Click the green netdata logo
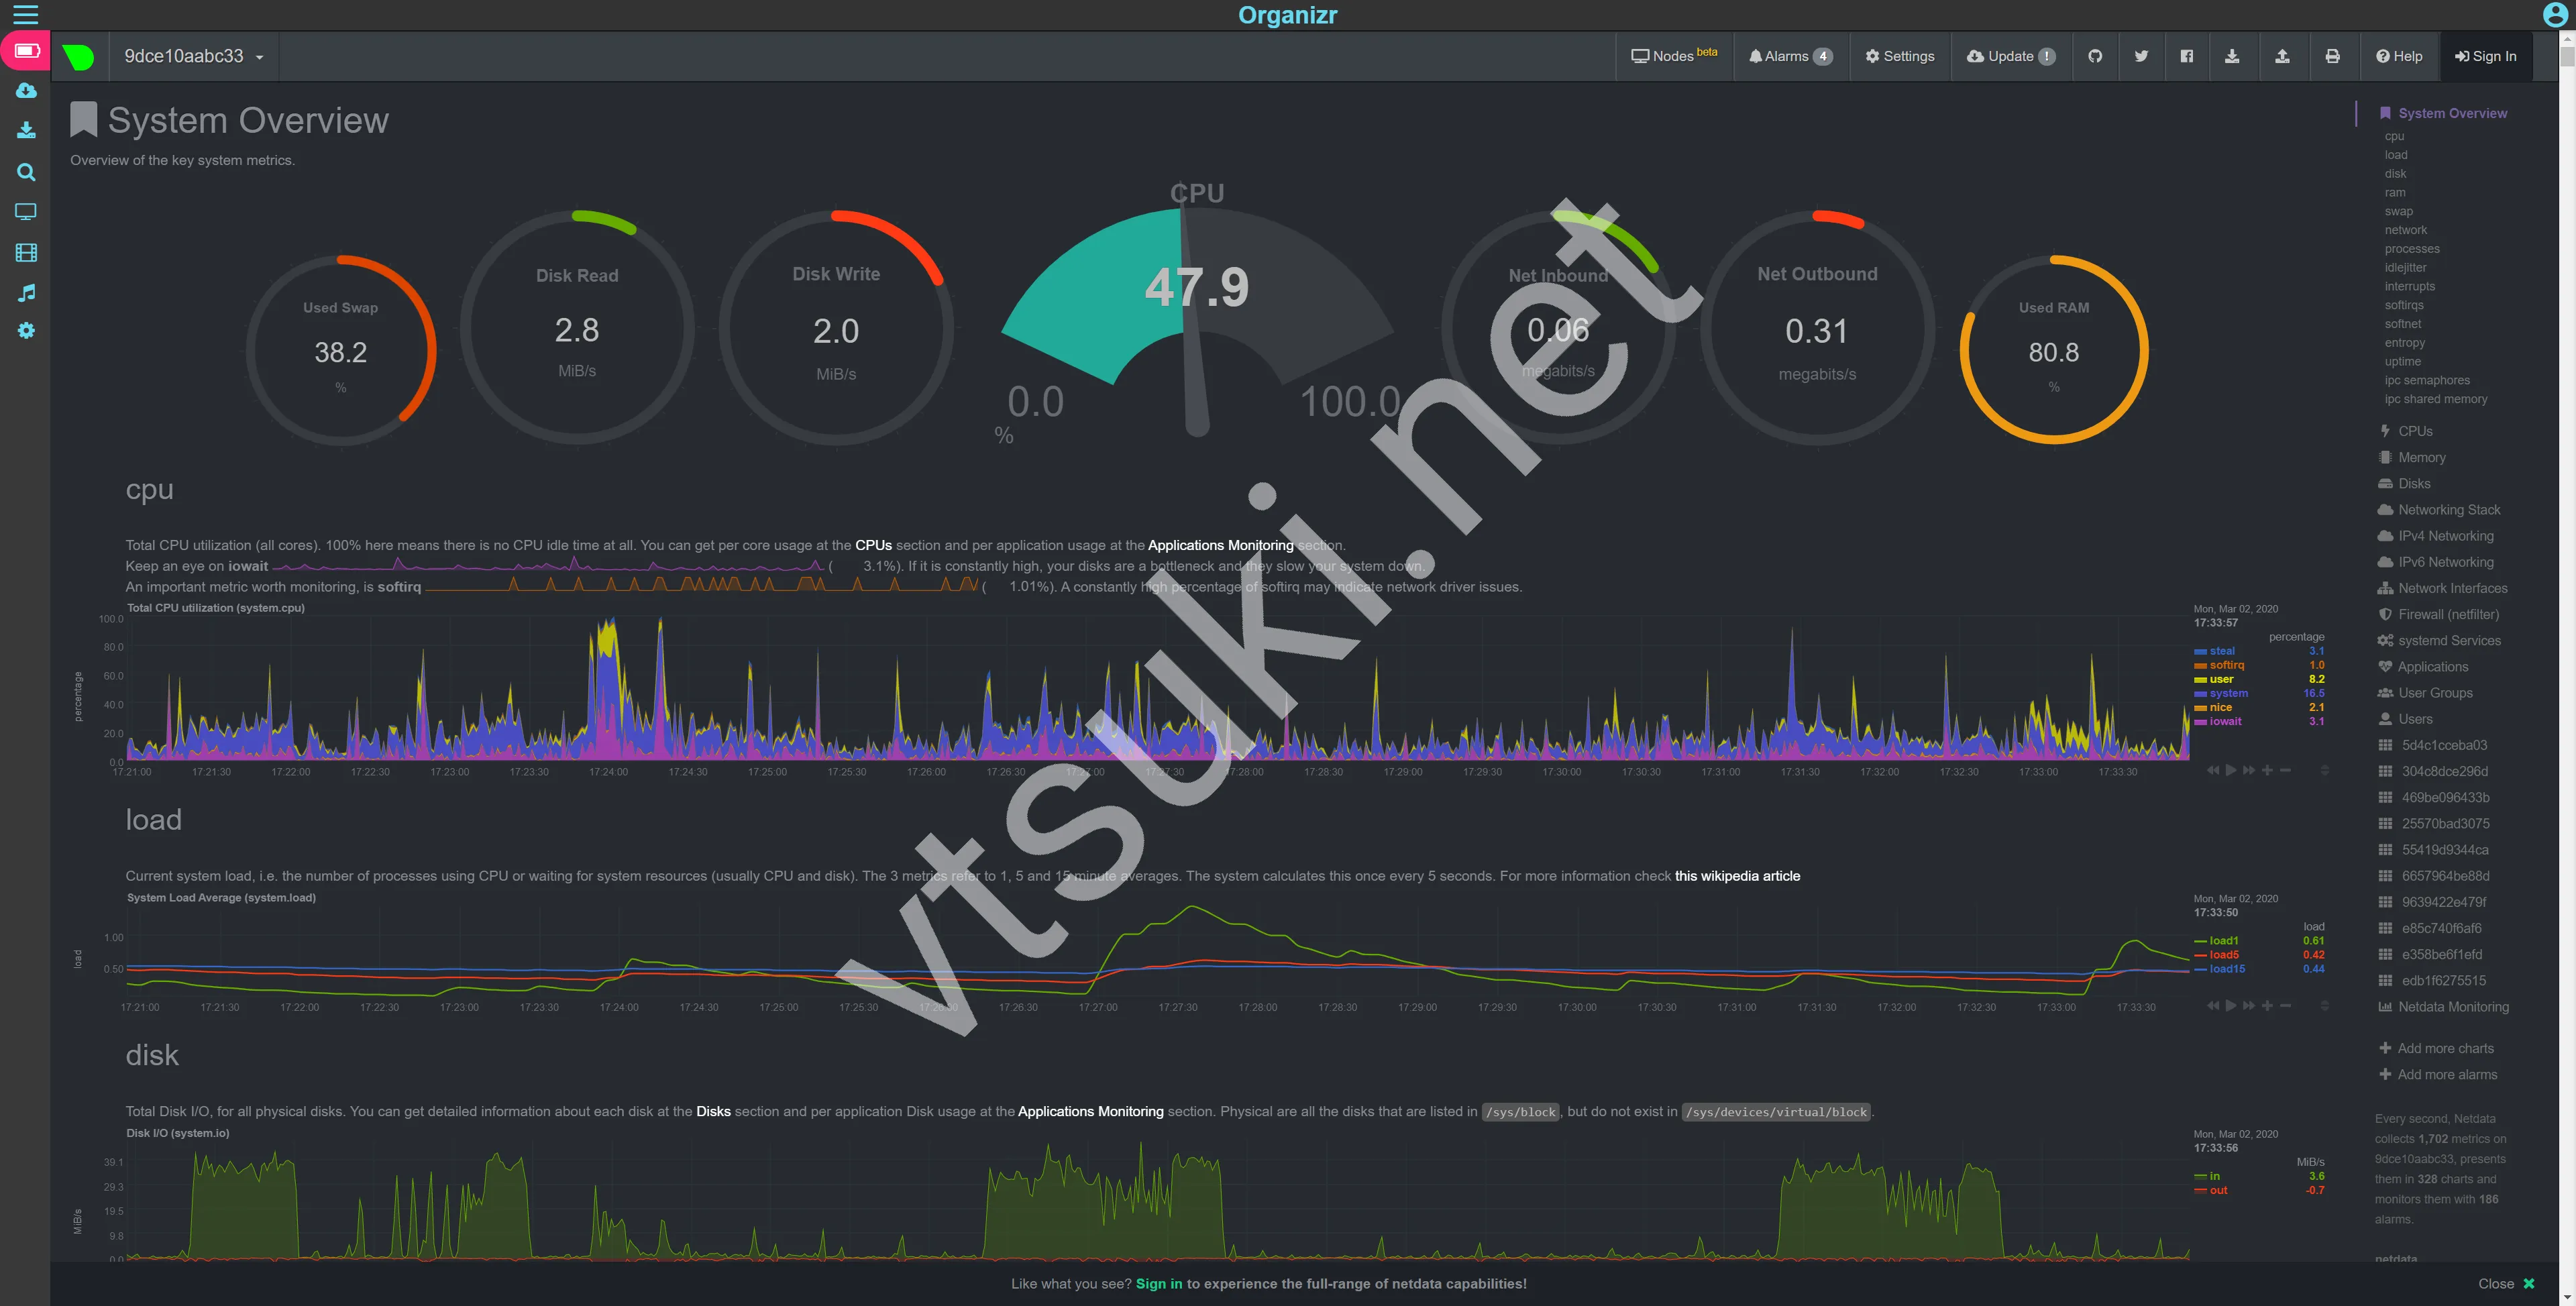 coord(78,57)
